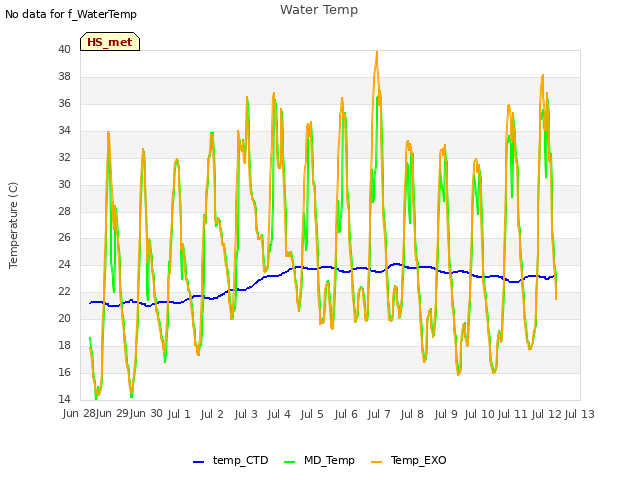
Task: Click the Jul 2 x-axis tick label
Action: point(212,414)
